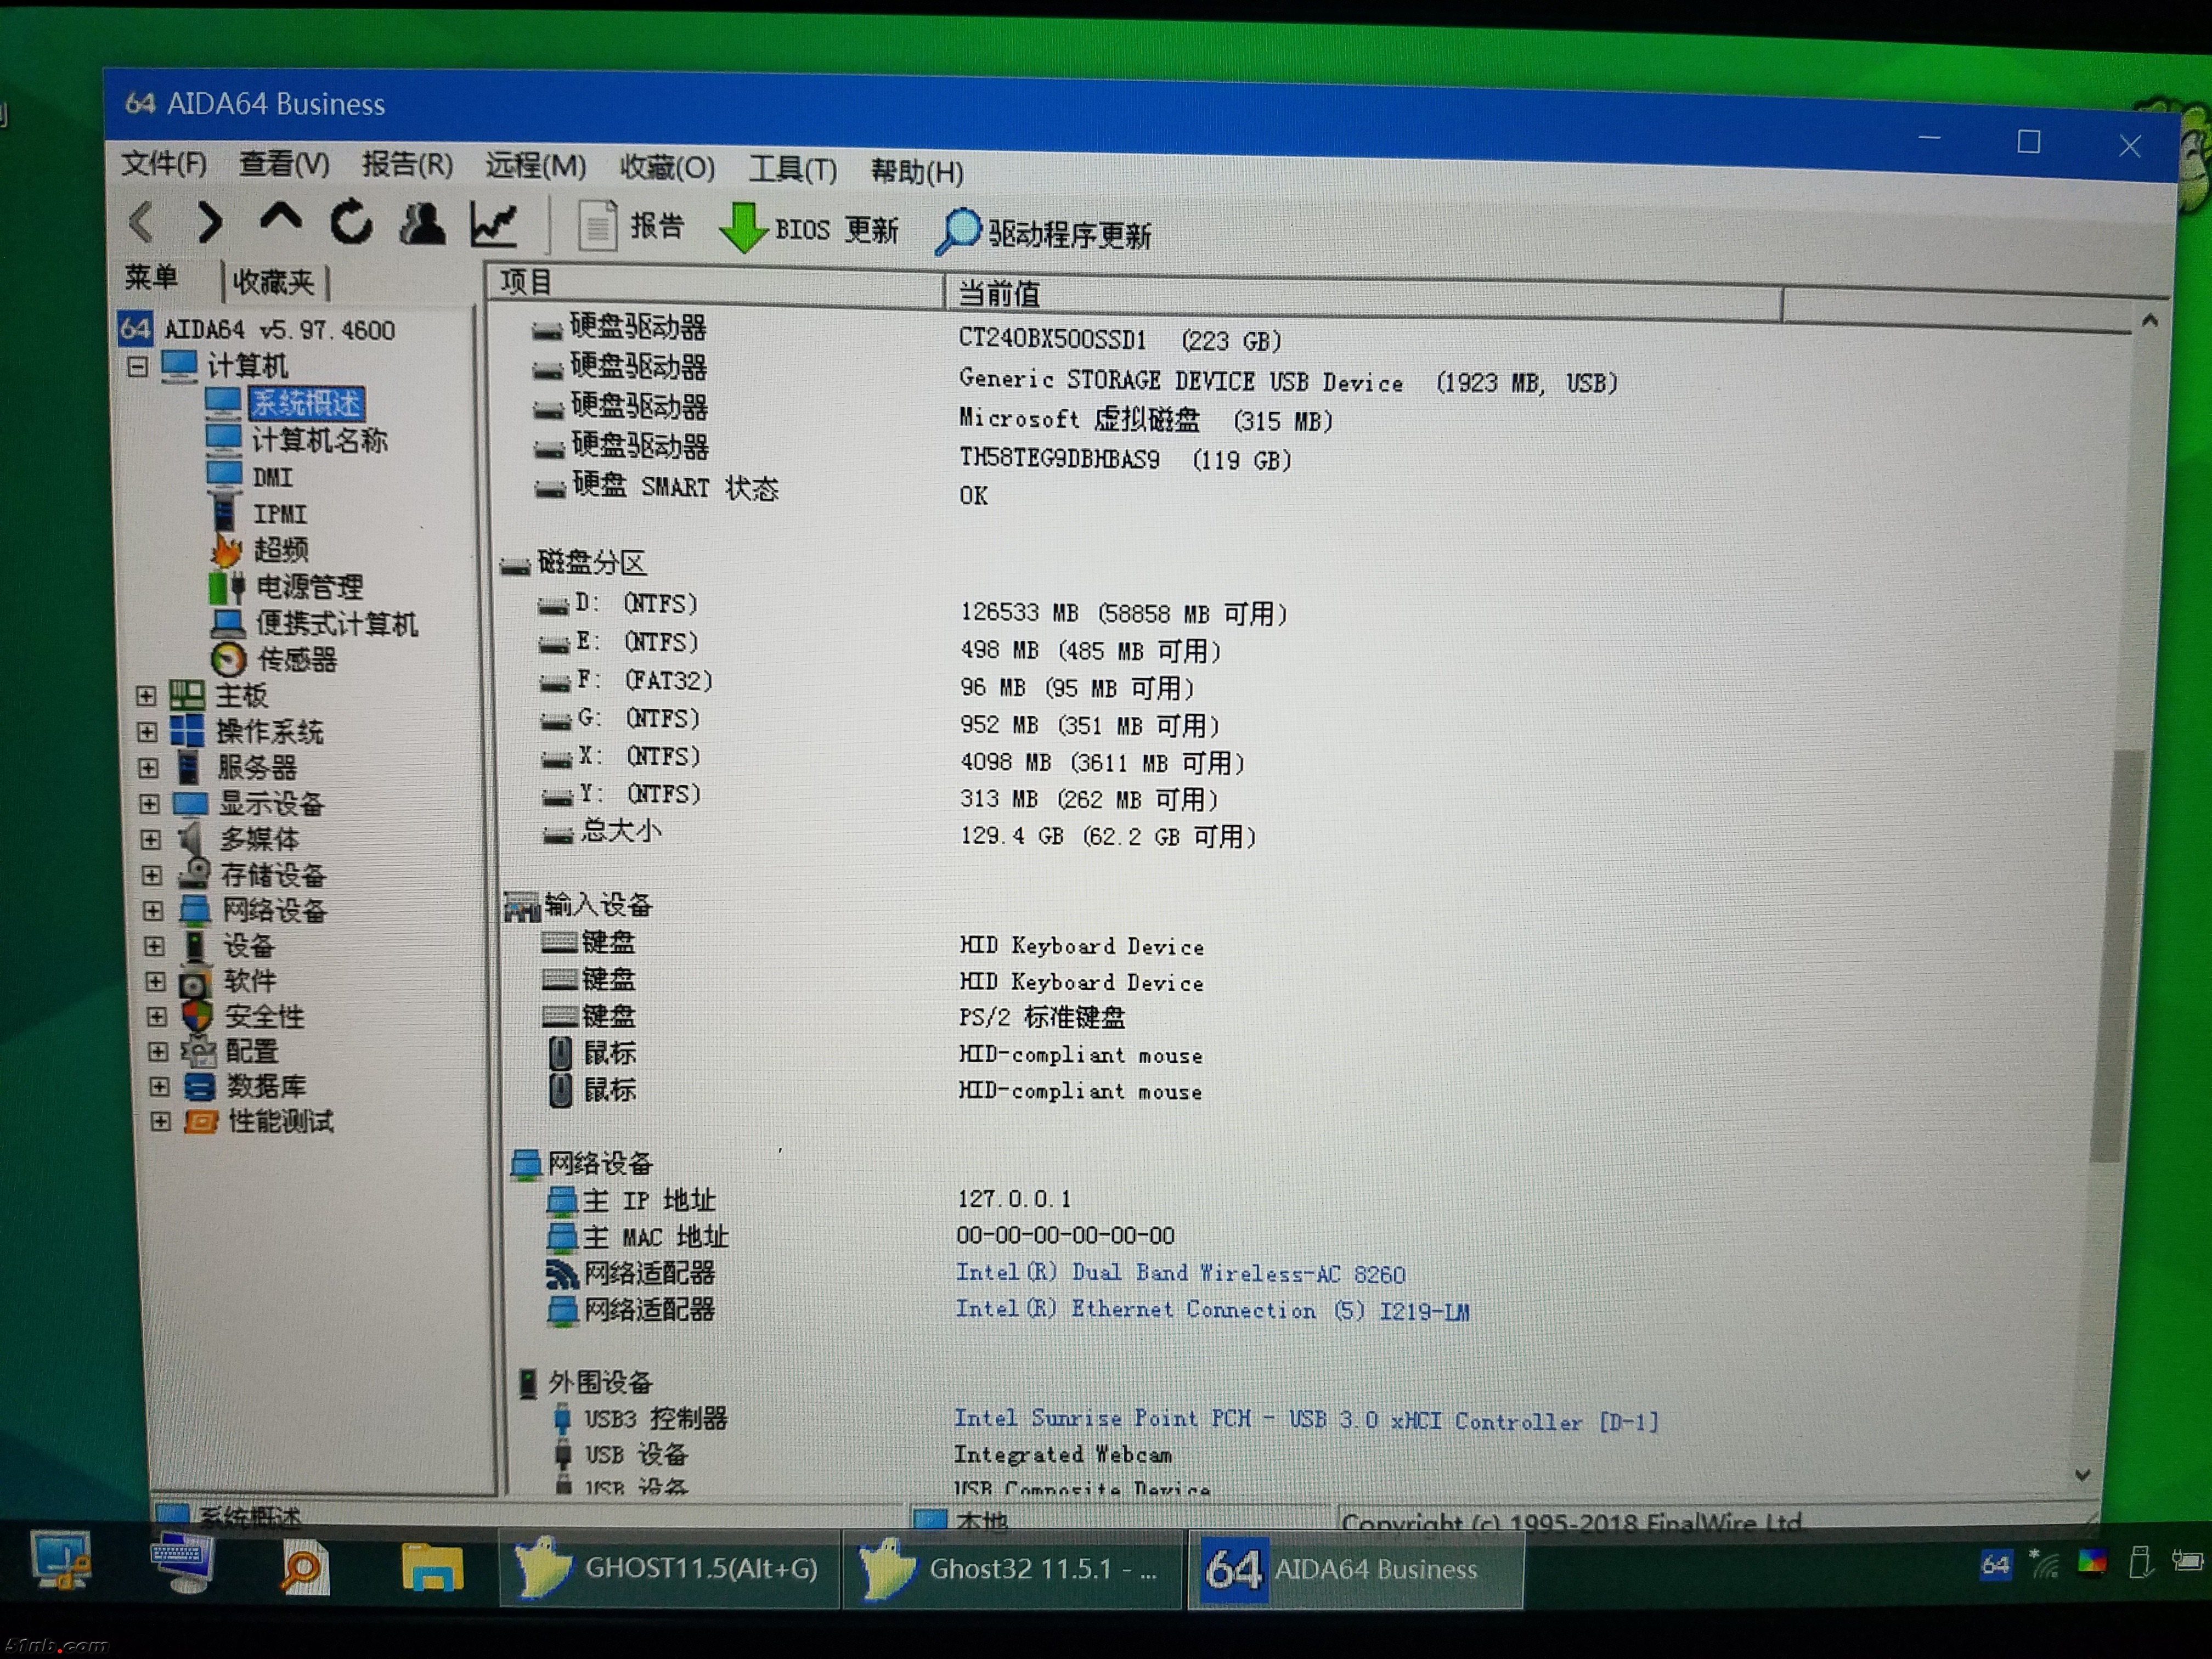Screen dimensions: 2212x1659
Task: Expand the 性能测试 tree node
Action: coord(160,1121)
